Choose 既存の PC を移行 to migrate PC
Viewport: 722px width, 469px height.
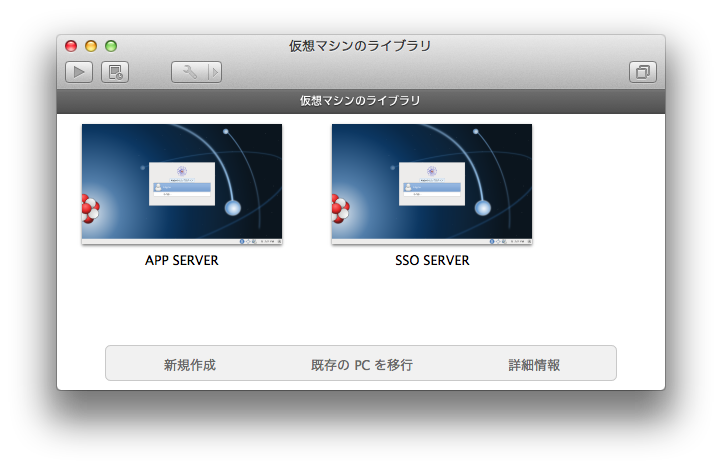pos(361,365)
